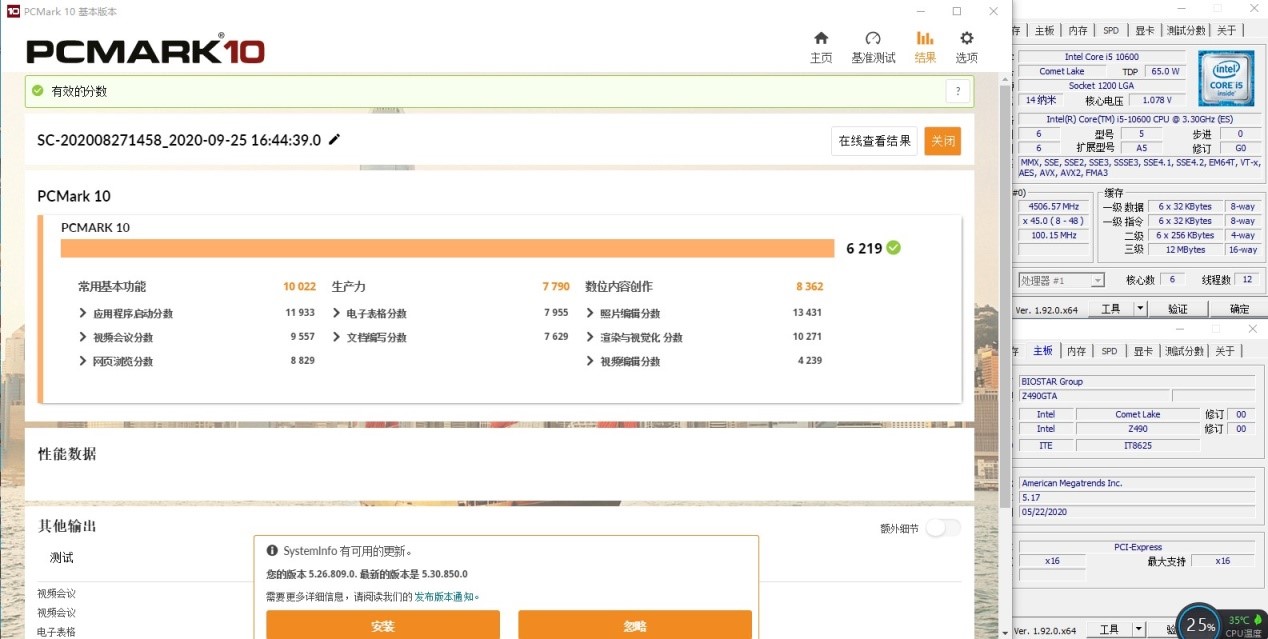This screenshot has height=639, width=1268.
Task: Click the 电子表格 row in test list
Action: (x=58, y=632)
